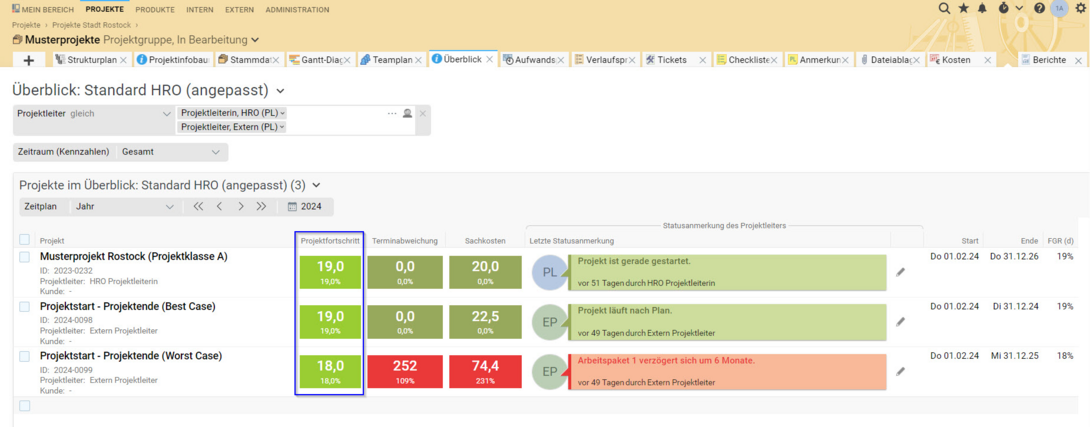Open the Zeitraum Gesamt dropdown
The image size is (1090, 427).
(x=171, y=152)
